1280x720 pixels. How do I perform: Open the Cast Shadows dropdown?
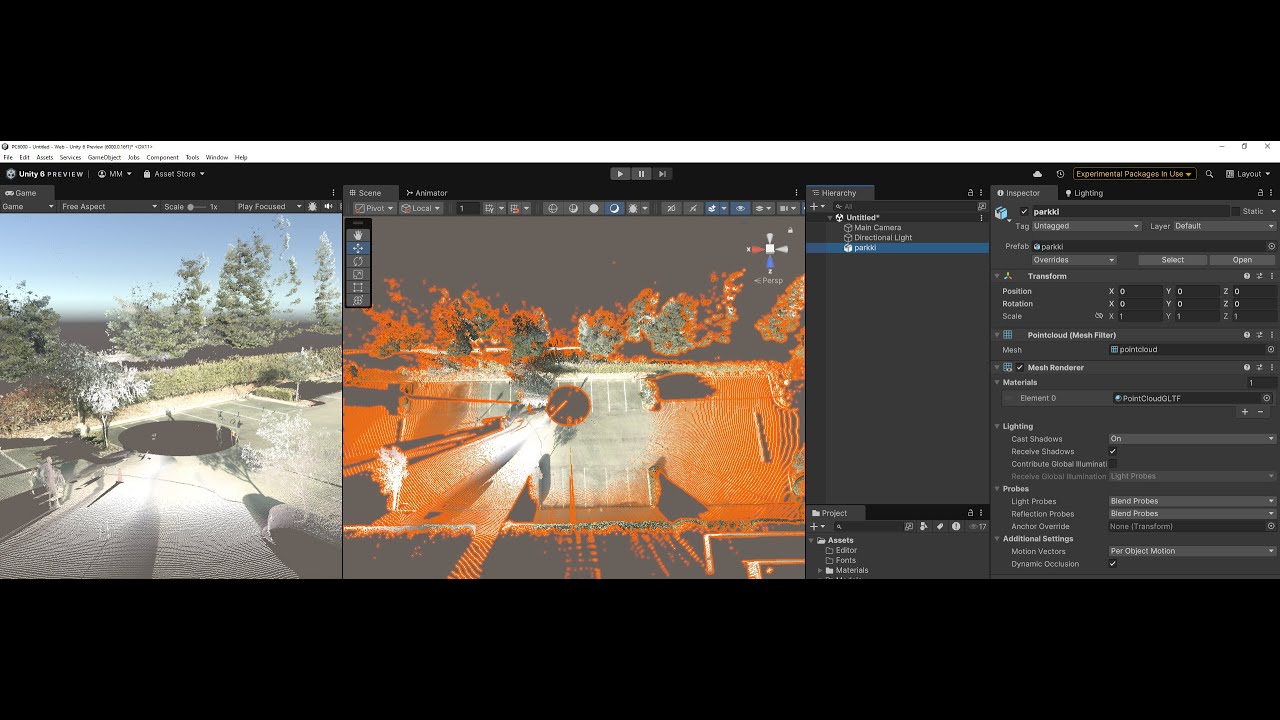coord(1190,438)
